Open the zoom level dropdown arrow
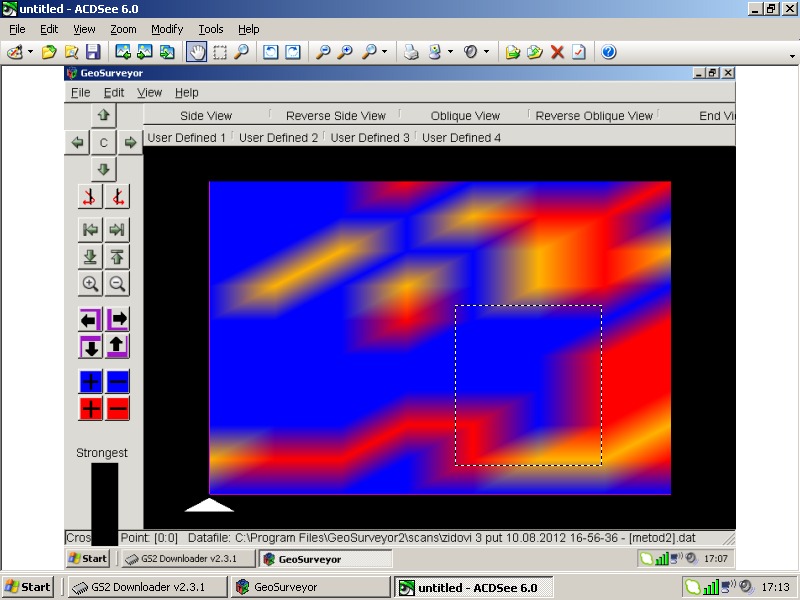This screenshot has width=800, height=600. 386,52
